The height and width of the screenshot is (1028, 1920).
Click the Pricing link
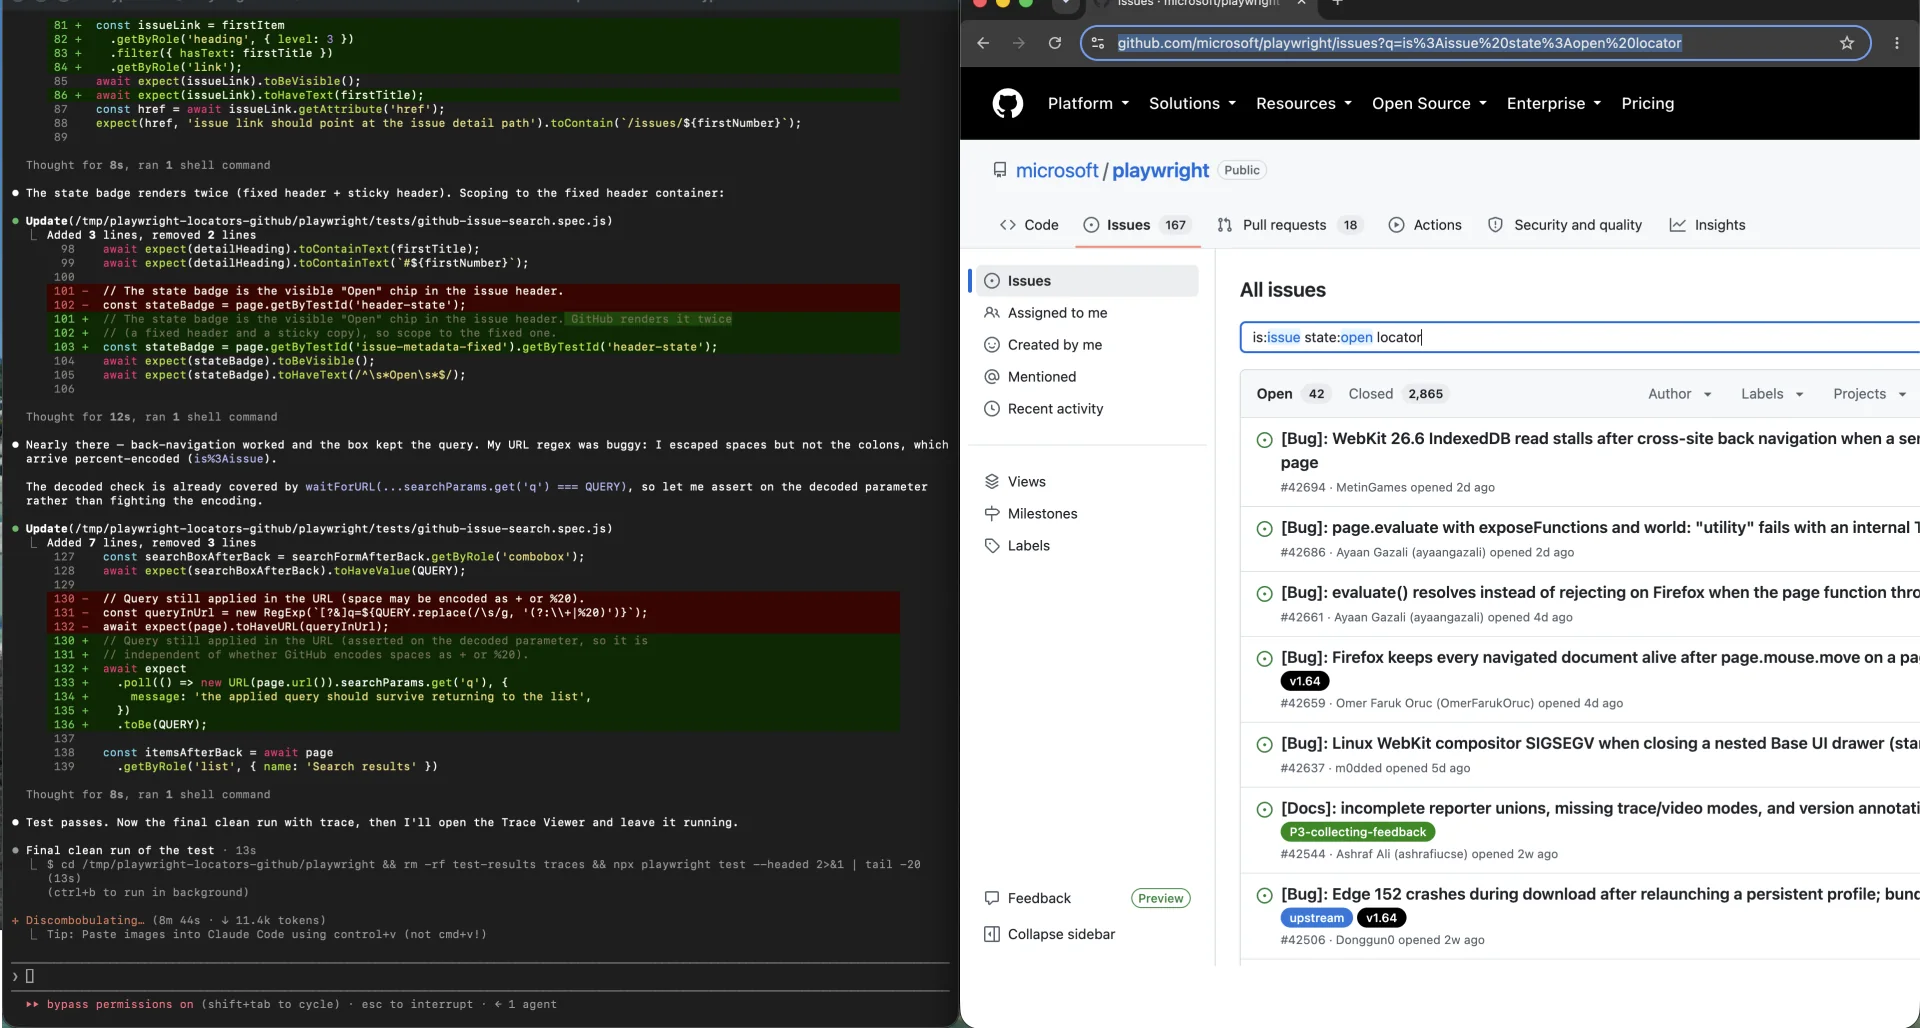tap(1647, 103)
